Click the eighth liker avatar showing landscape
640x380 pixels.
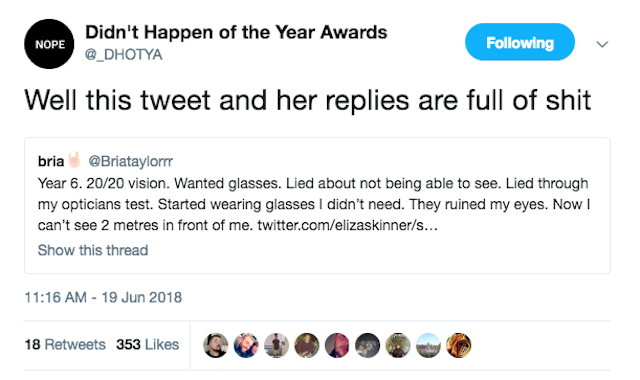[428, 345]
